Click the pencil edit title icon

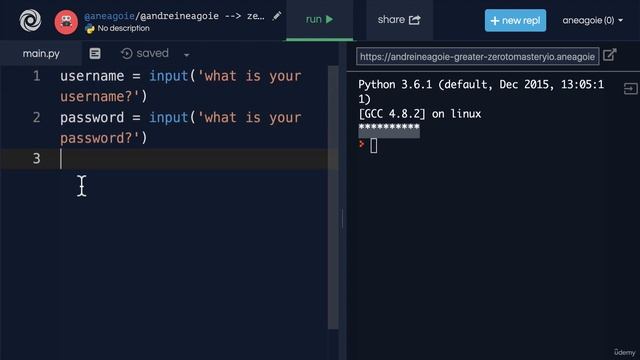coord(277,16)
